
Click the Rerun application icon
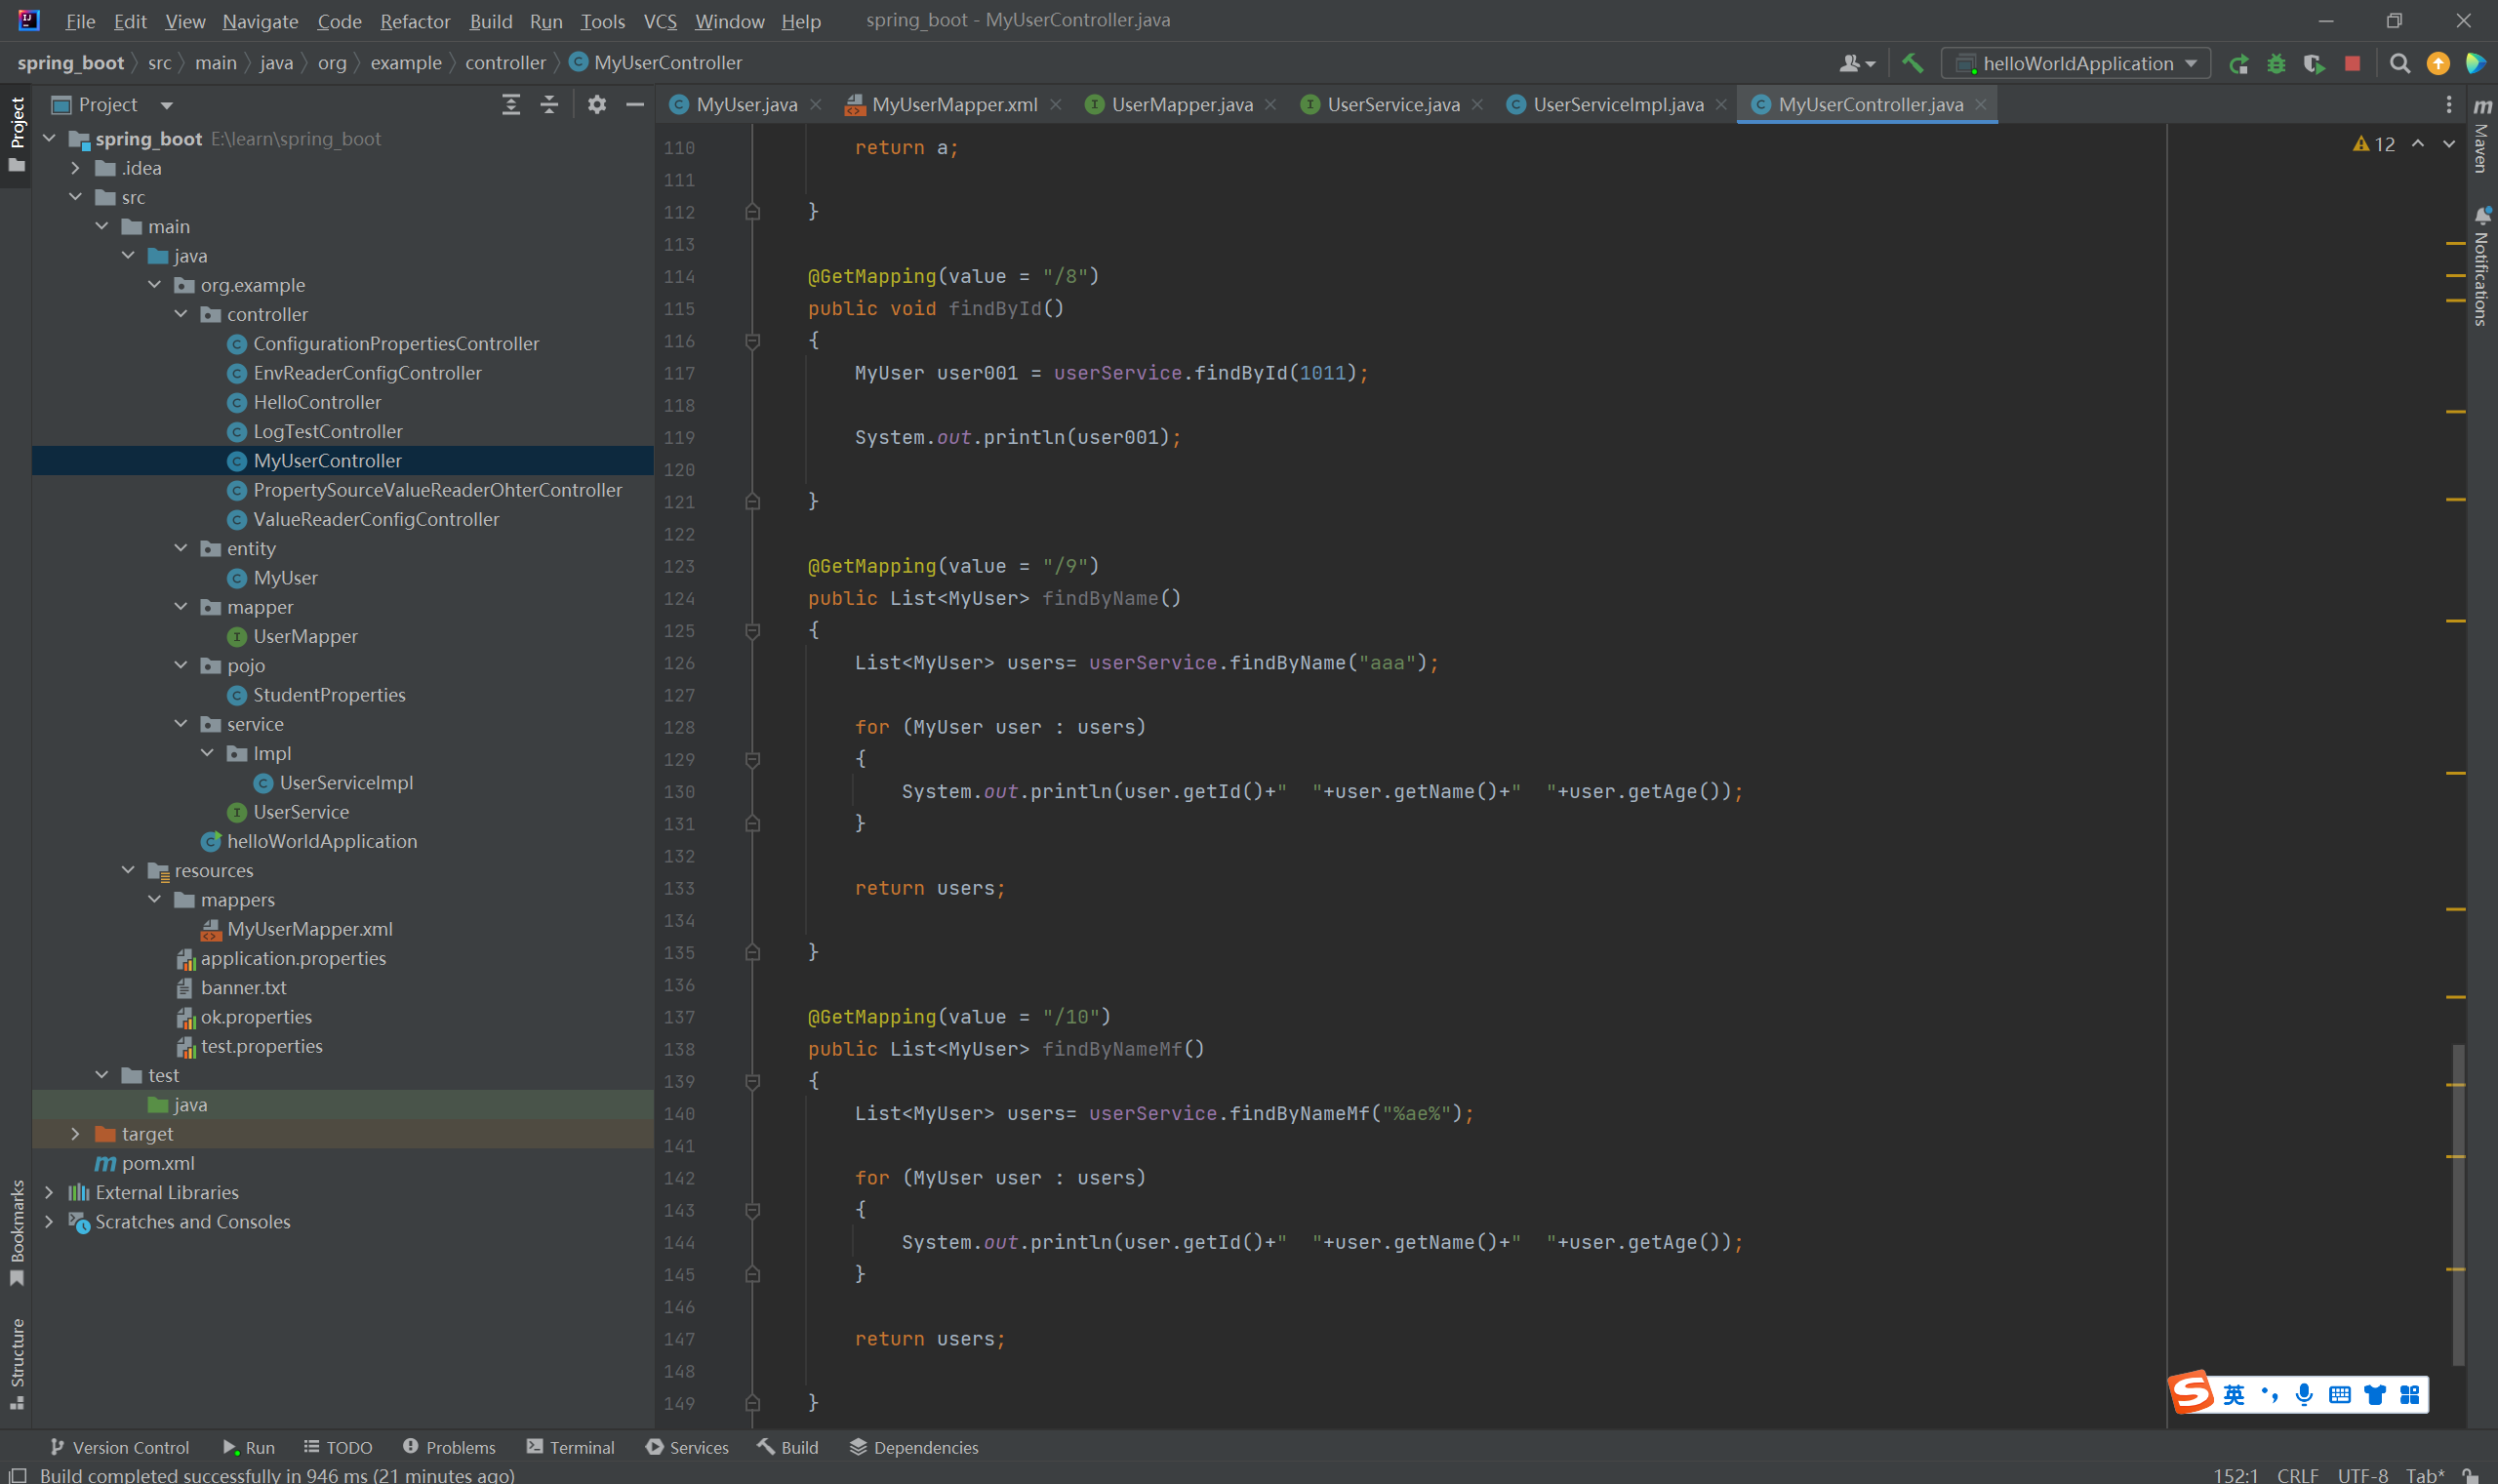[x=2239, y=64]
